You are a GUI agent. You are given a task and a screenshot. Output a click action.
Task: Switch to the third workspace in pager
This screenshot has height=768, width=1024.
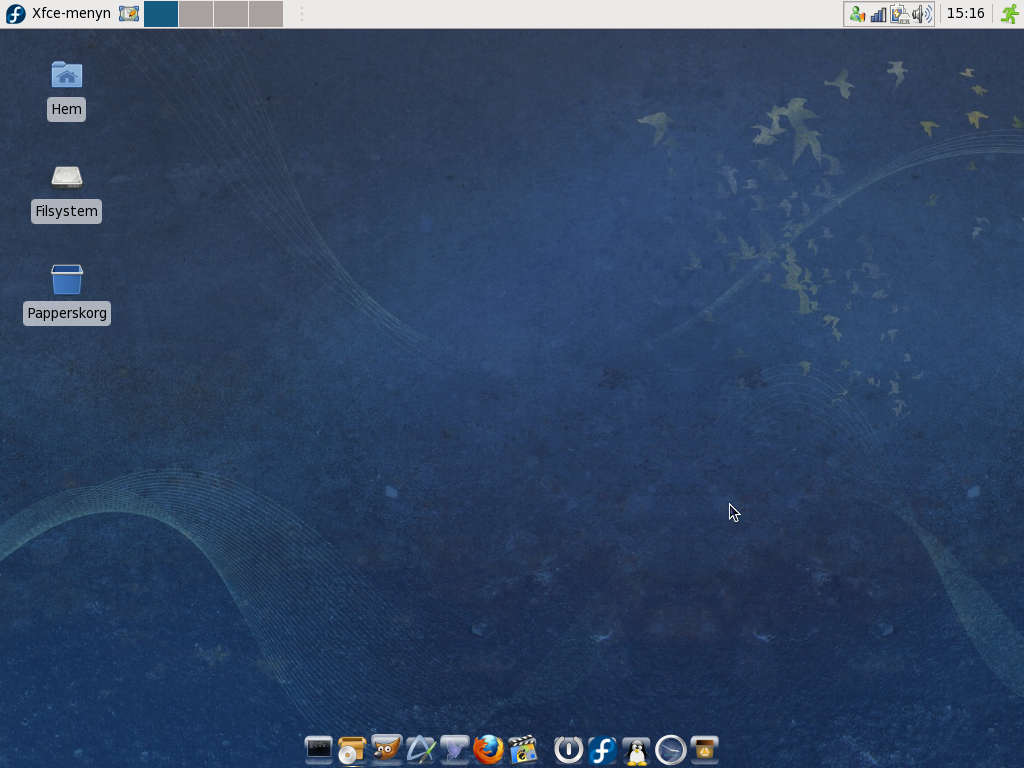tap(231, 14)
